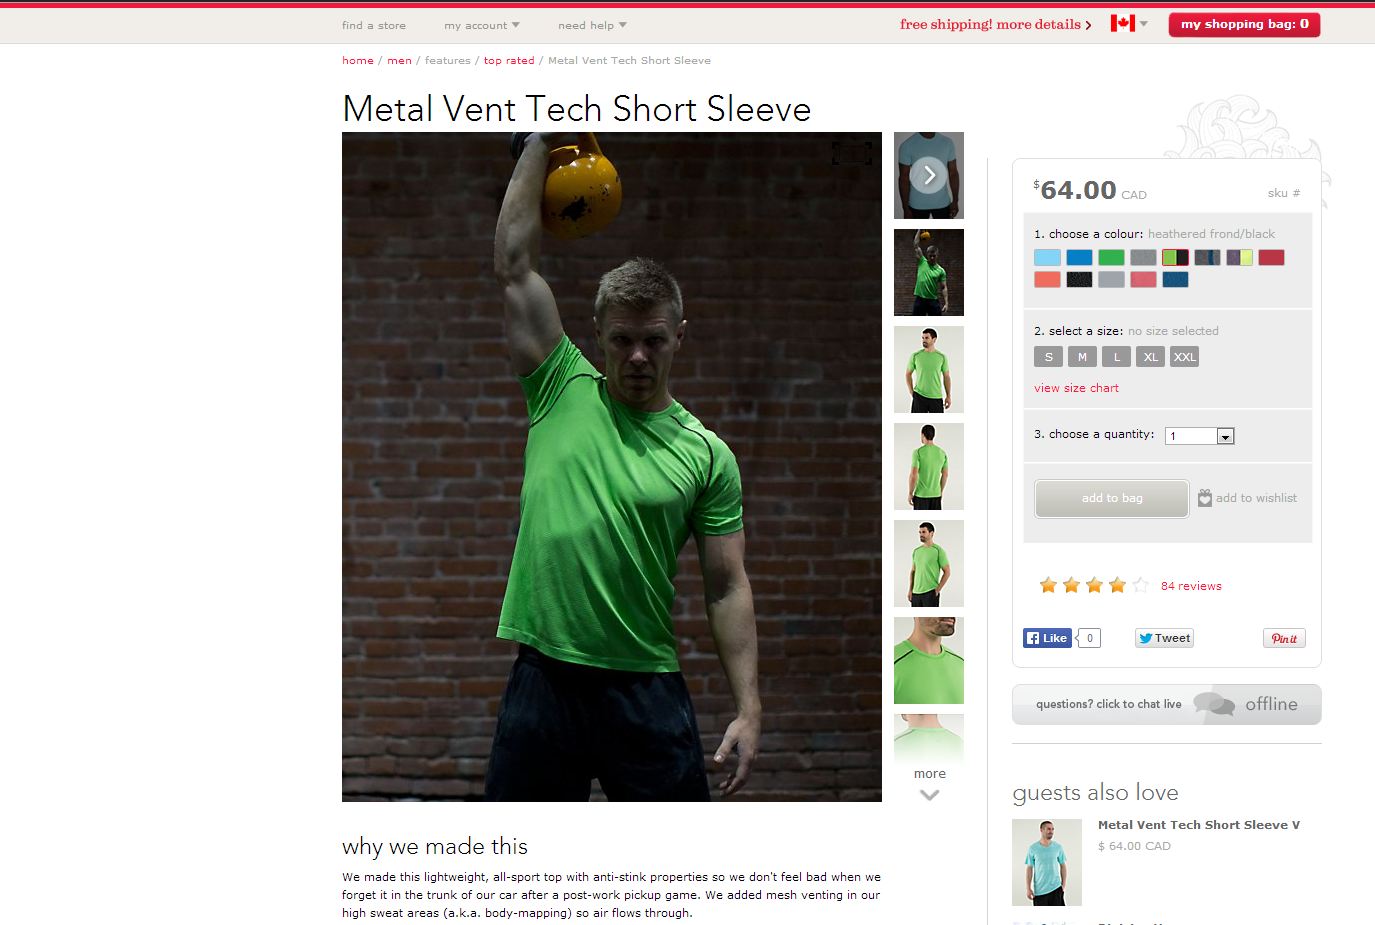Go to find a store
1375x925 pixels.
[374, 25]
